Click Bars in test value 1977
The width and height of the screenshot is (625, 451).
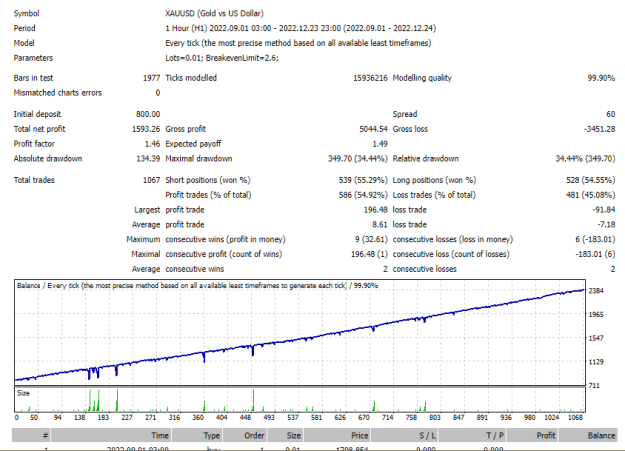[151, 78]
